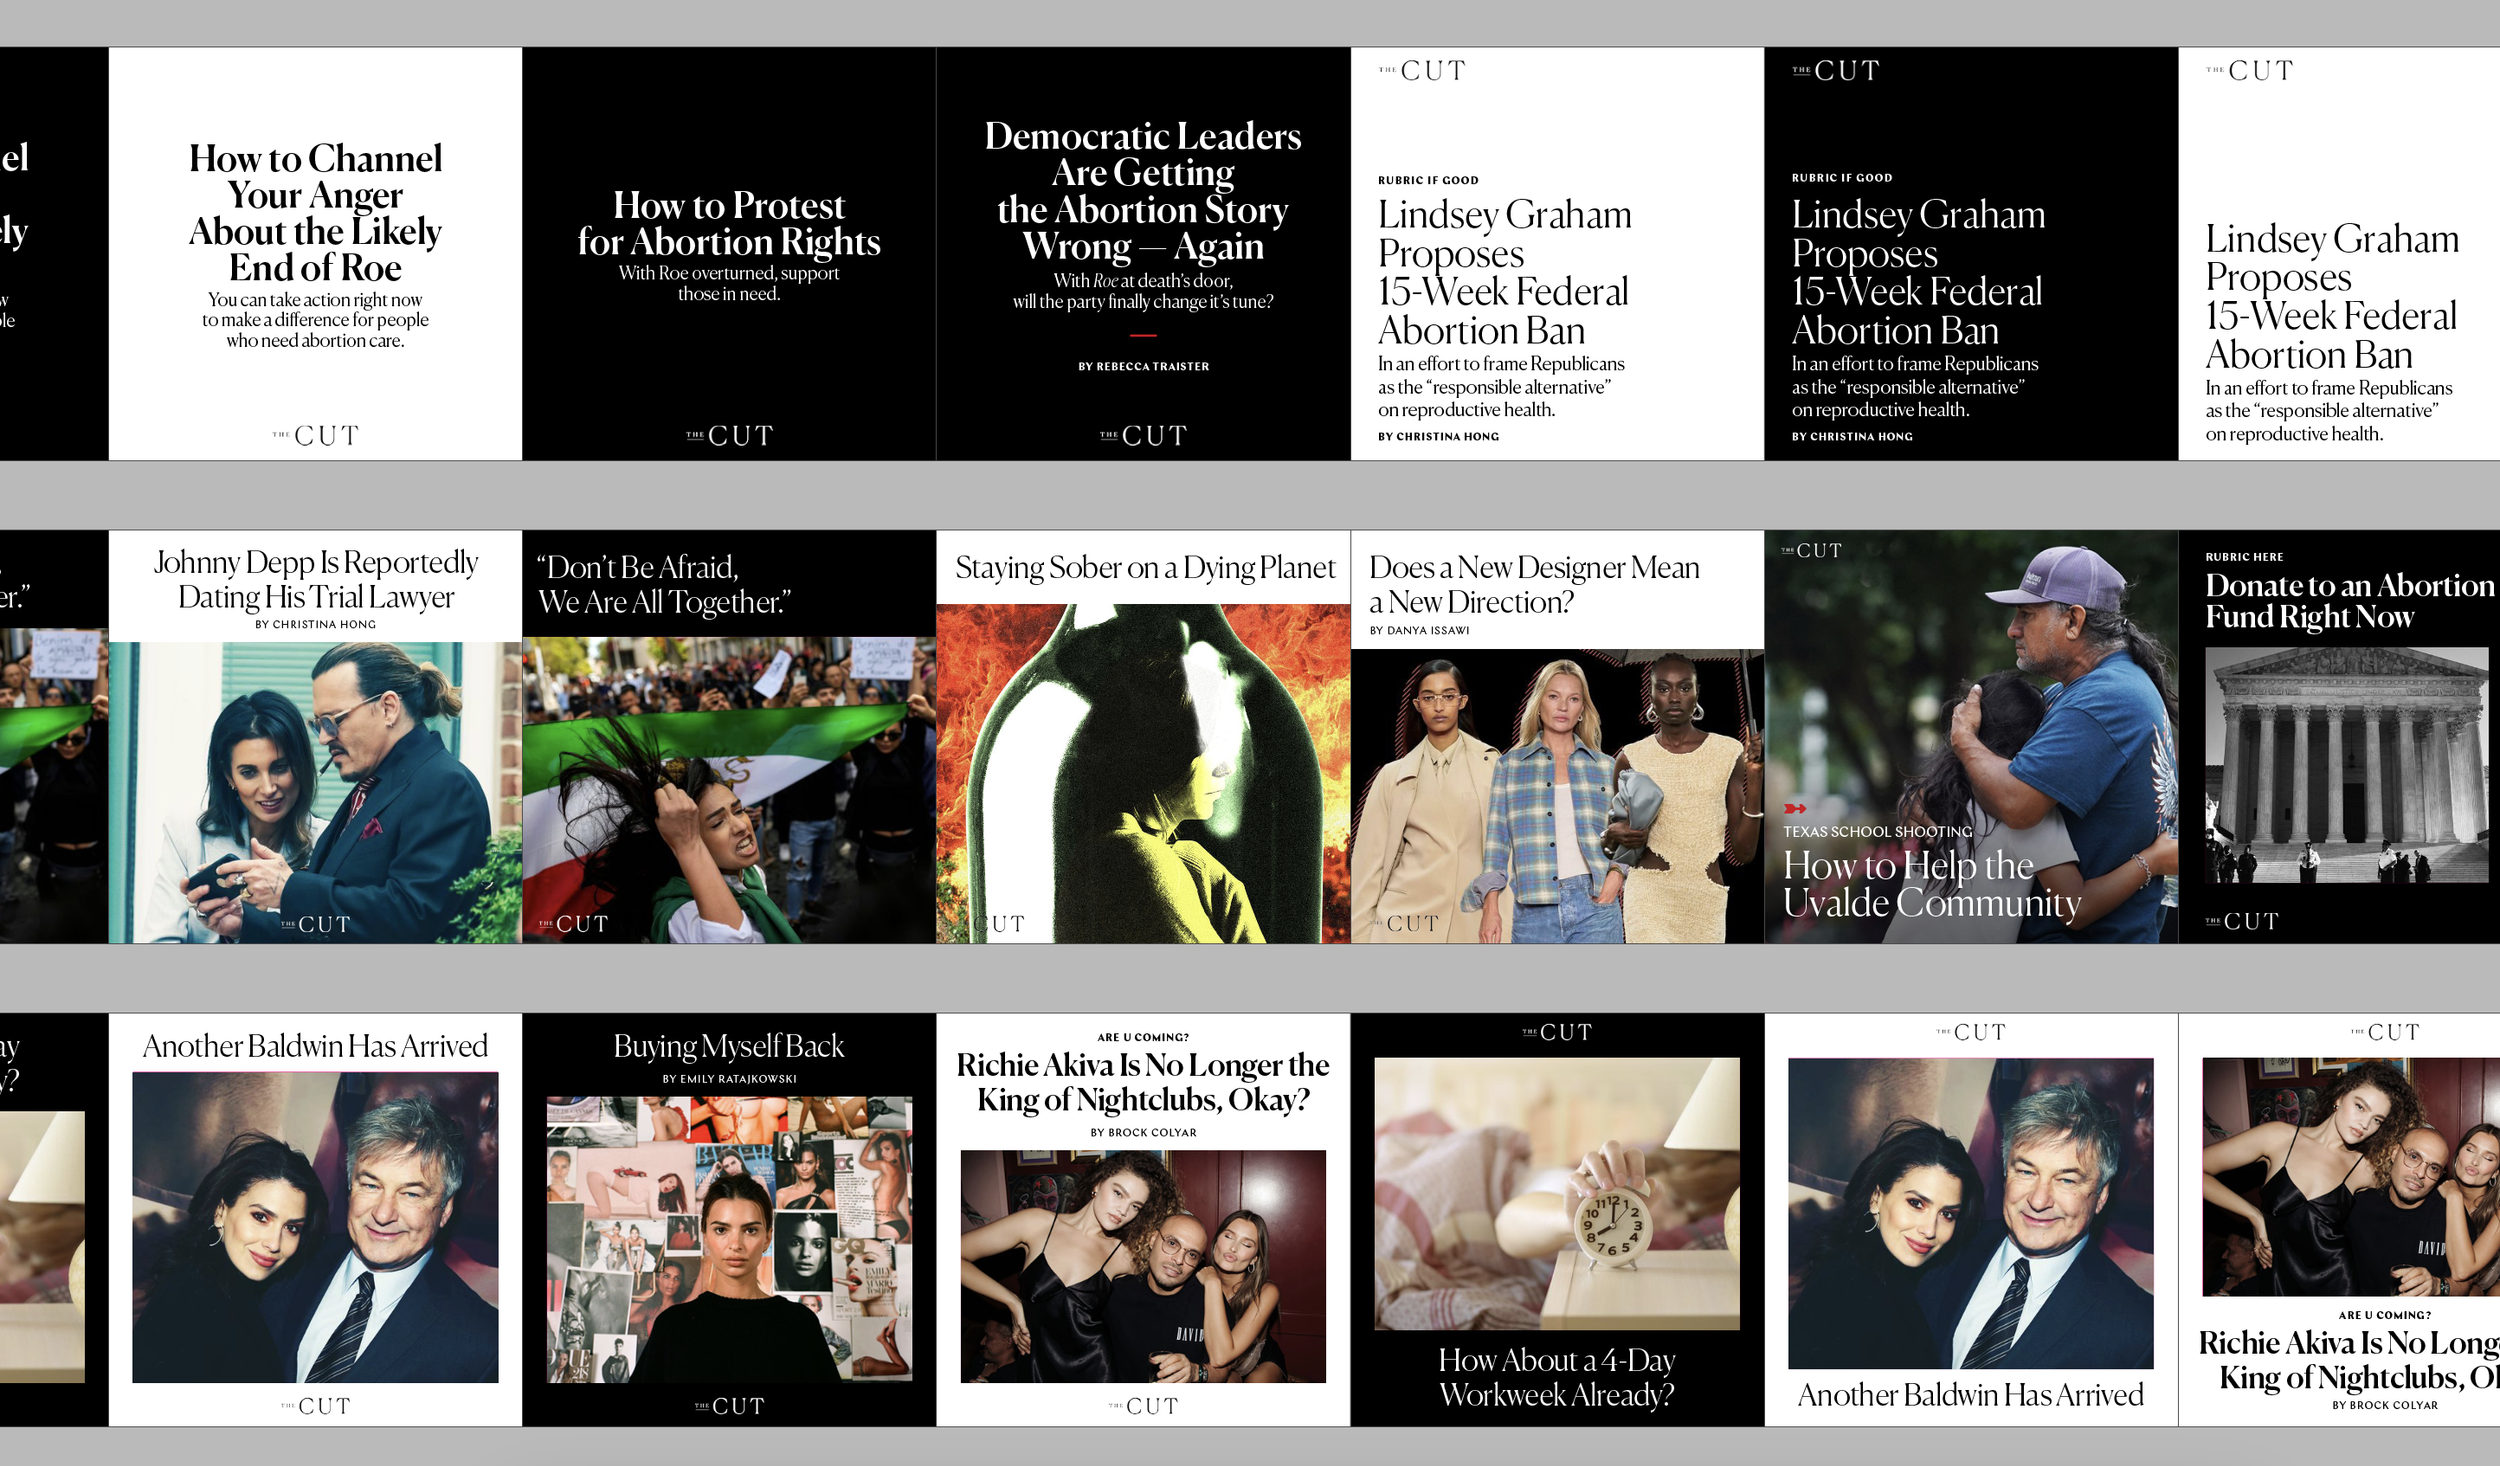
Task: Click 'With Roe at death's door' subtitle
Action: pos(1143,292)
